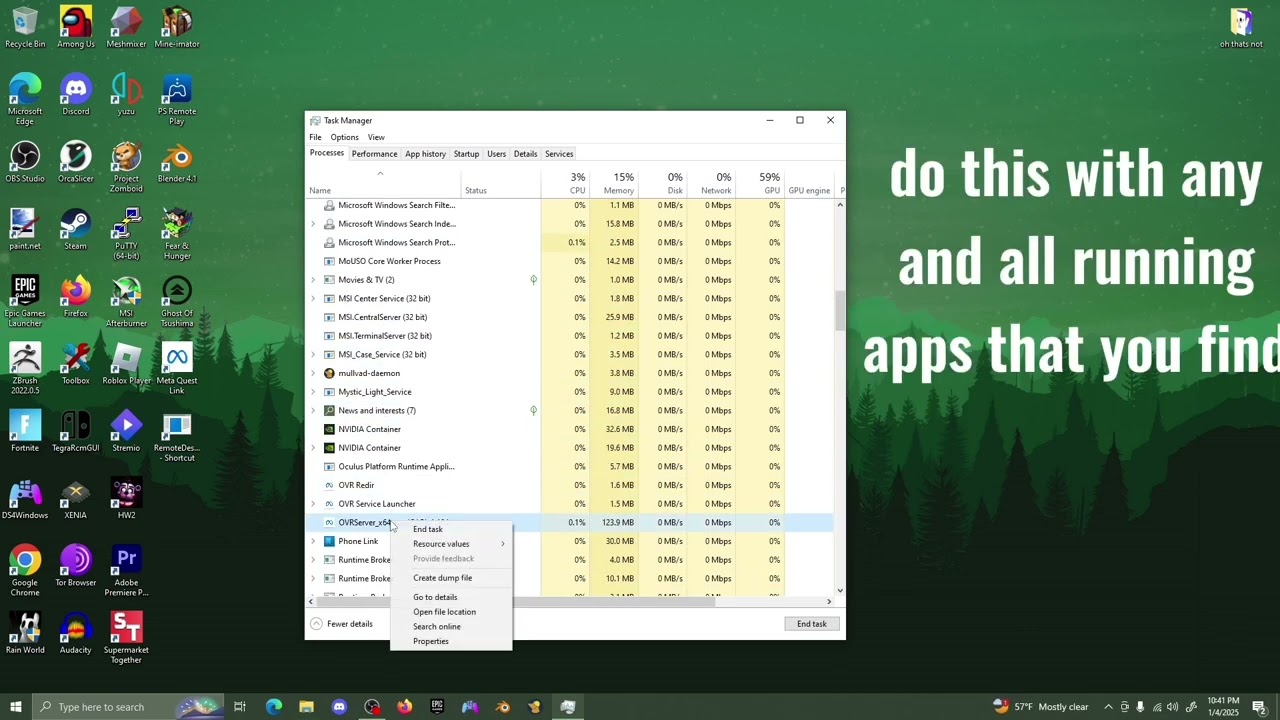Select the MSI Afterburner desktop icon
This screenshot has width=1280, height=720.
(126, 302)
